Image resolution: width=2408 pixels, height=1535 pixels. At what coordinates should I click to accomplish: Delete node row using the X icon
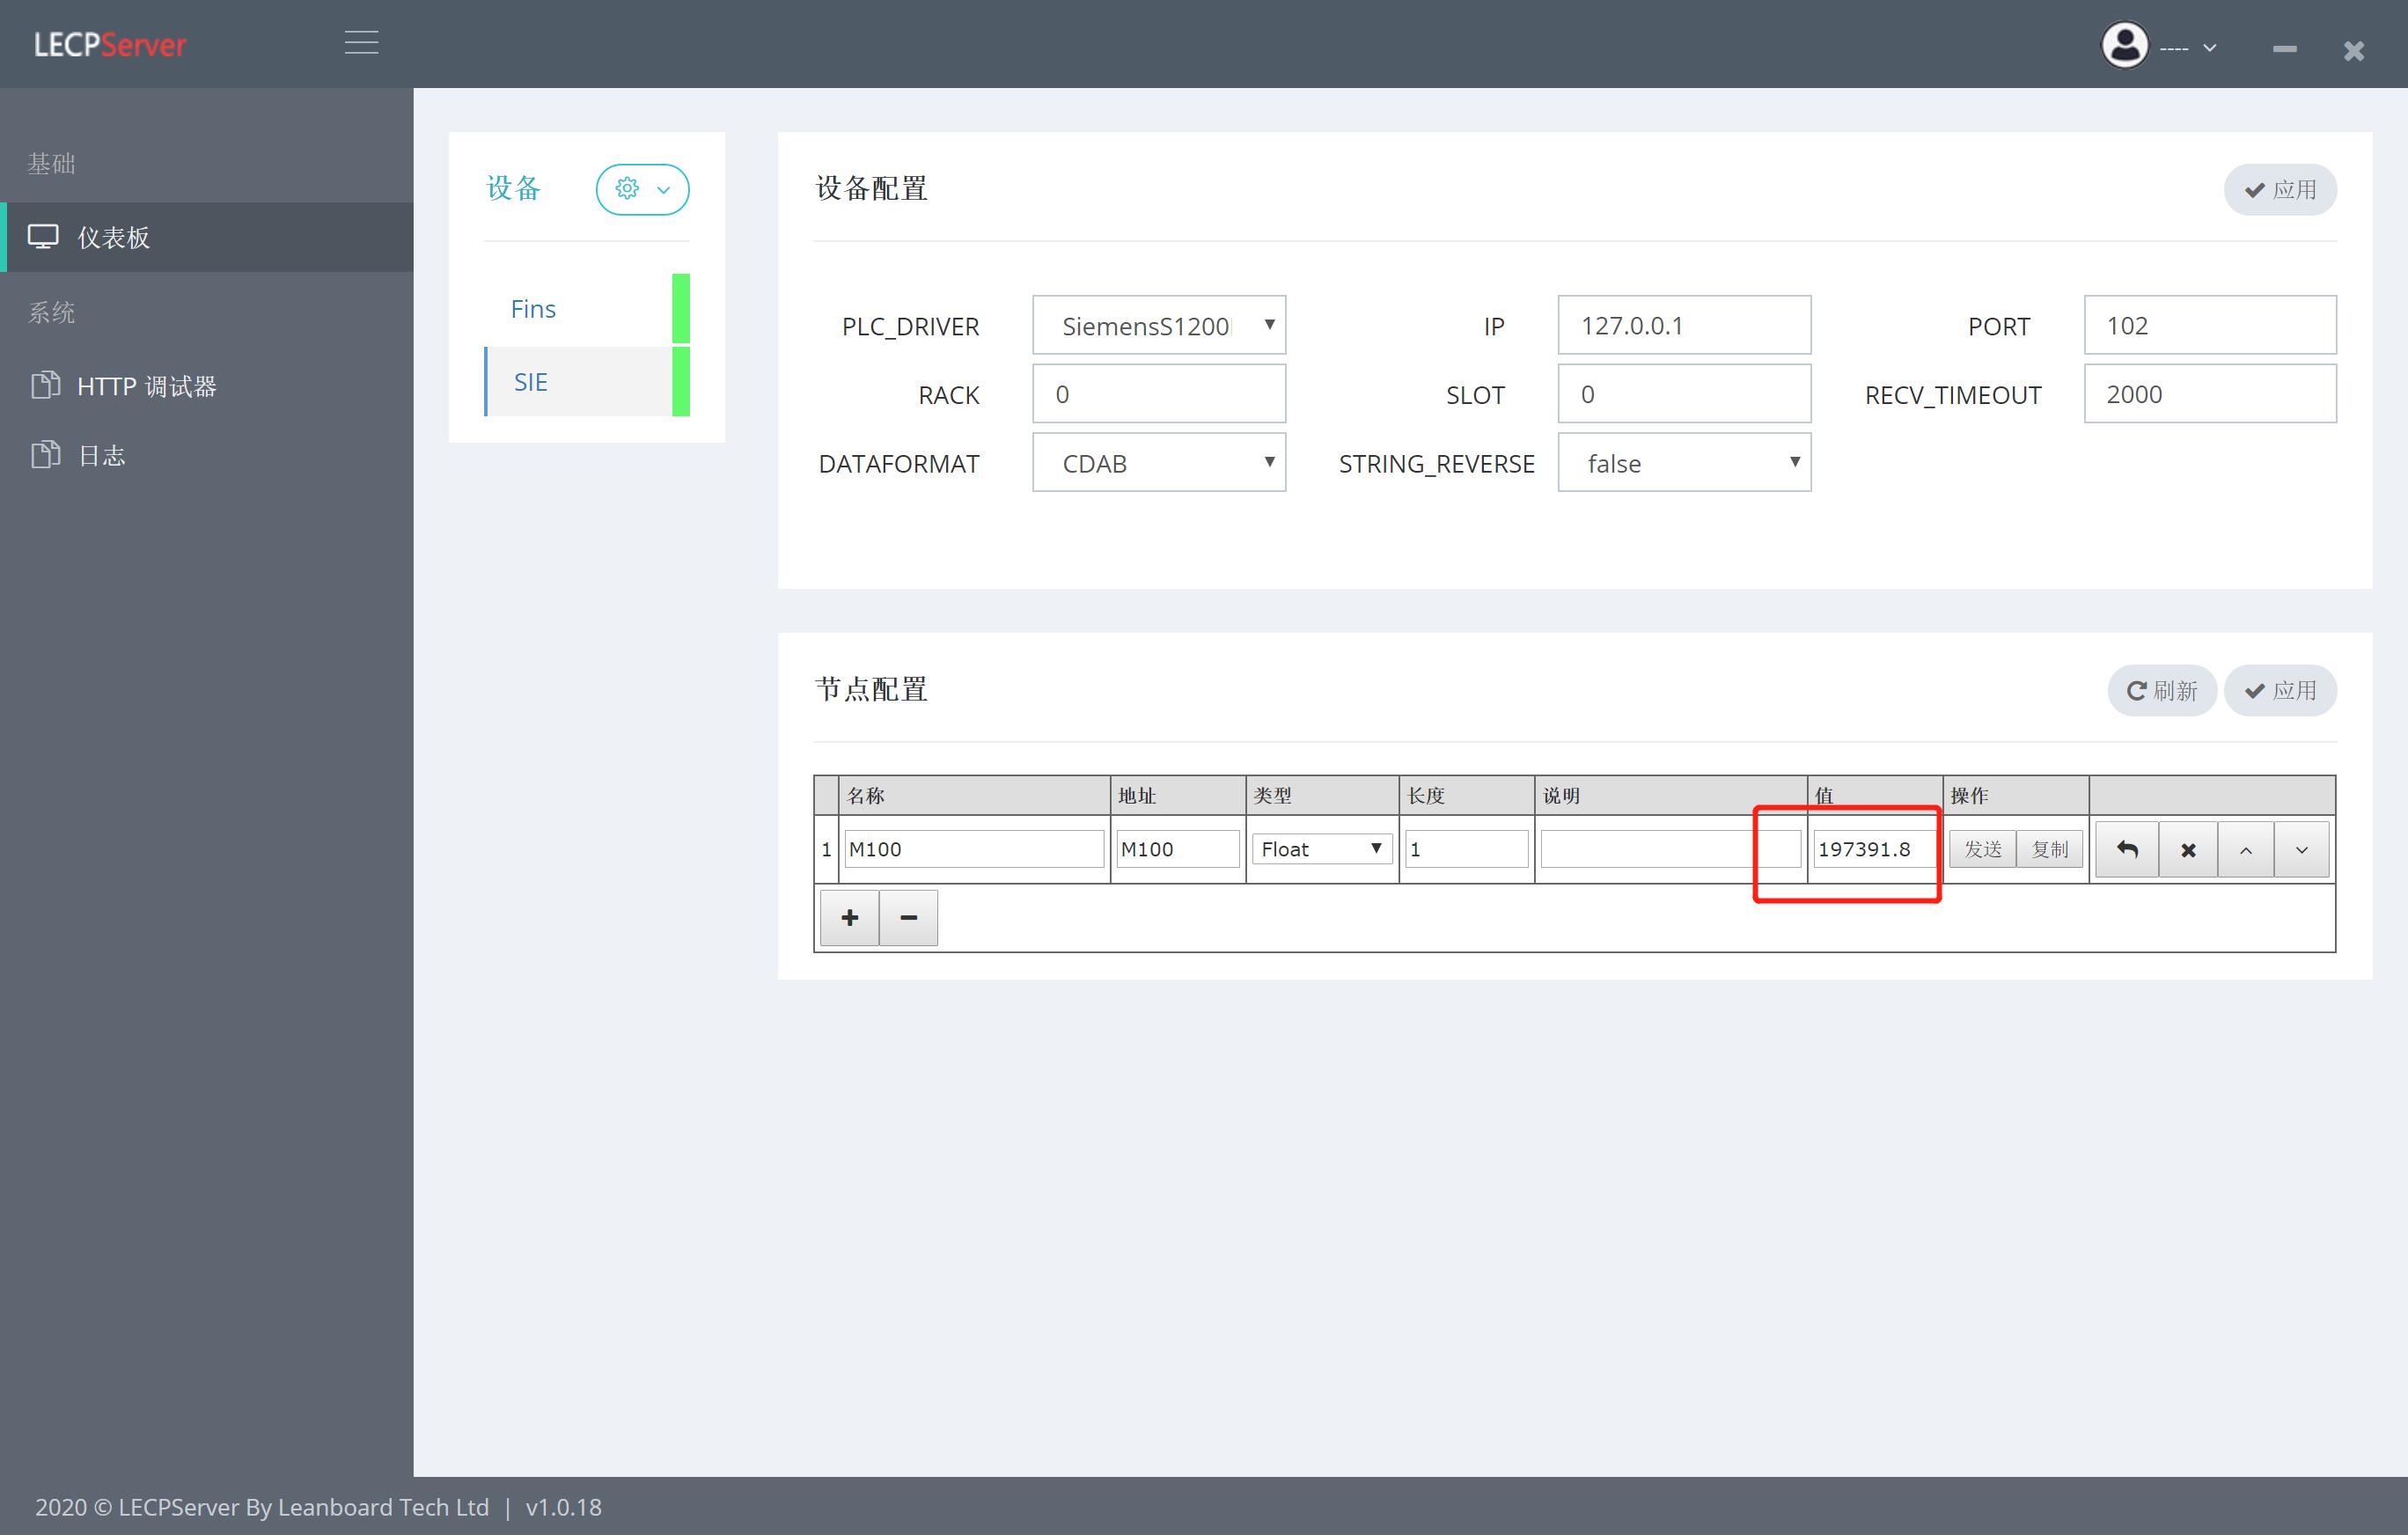coord(2188,849)
